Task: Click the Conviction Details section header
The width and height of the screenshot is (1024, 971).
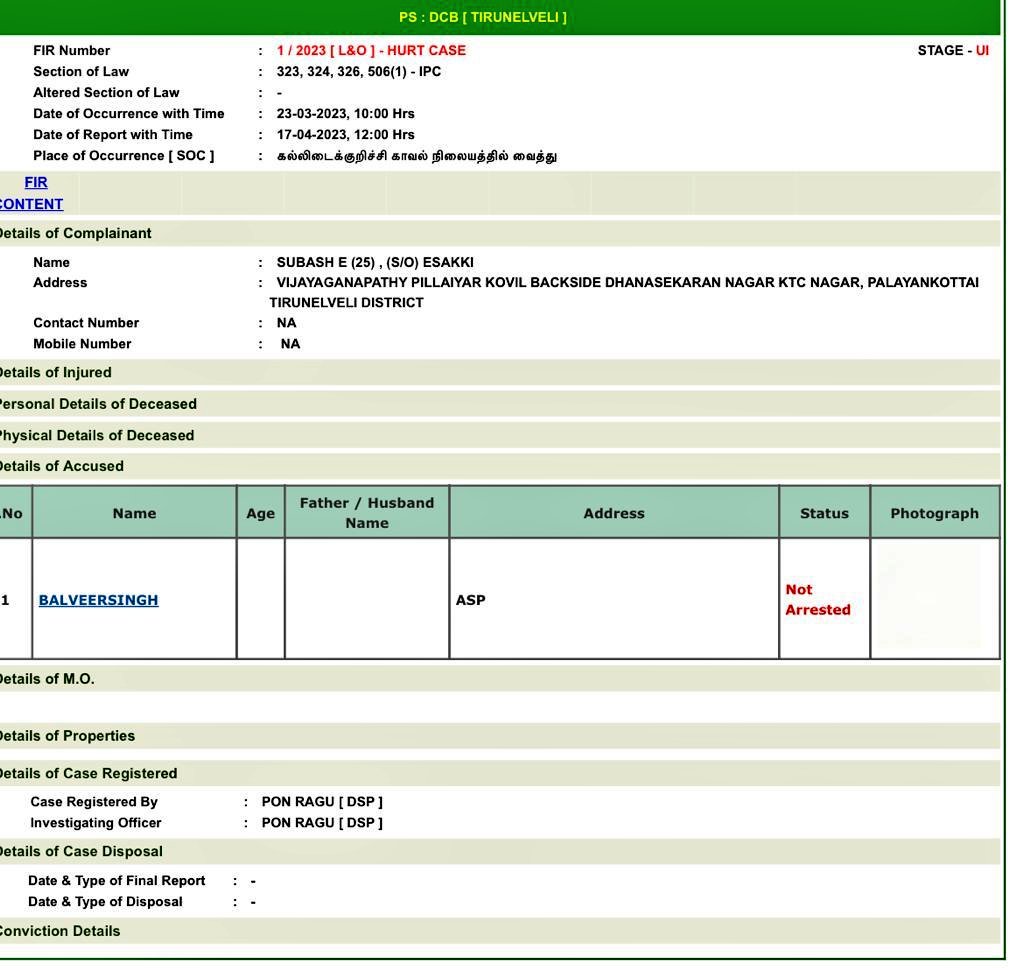Action: (x=500, y=931)
